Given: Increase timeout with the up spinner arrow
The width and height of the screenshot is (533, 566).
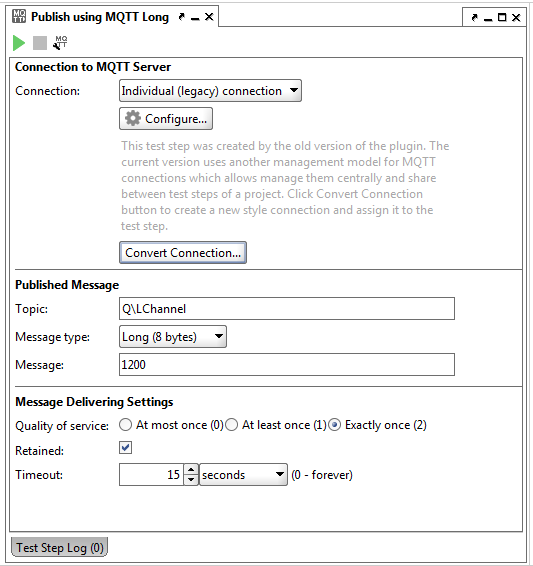Looking at the screenshot, I should pyautogui.click(x=191, y=469).
